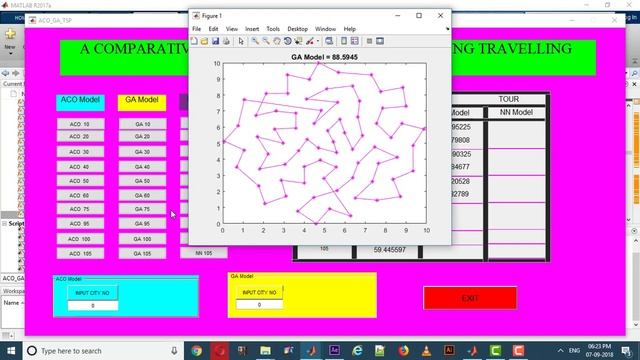Click the Show Plot Tools icon
Viewport: 640px width, 360px height.
click(x=380, y=41)
